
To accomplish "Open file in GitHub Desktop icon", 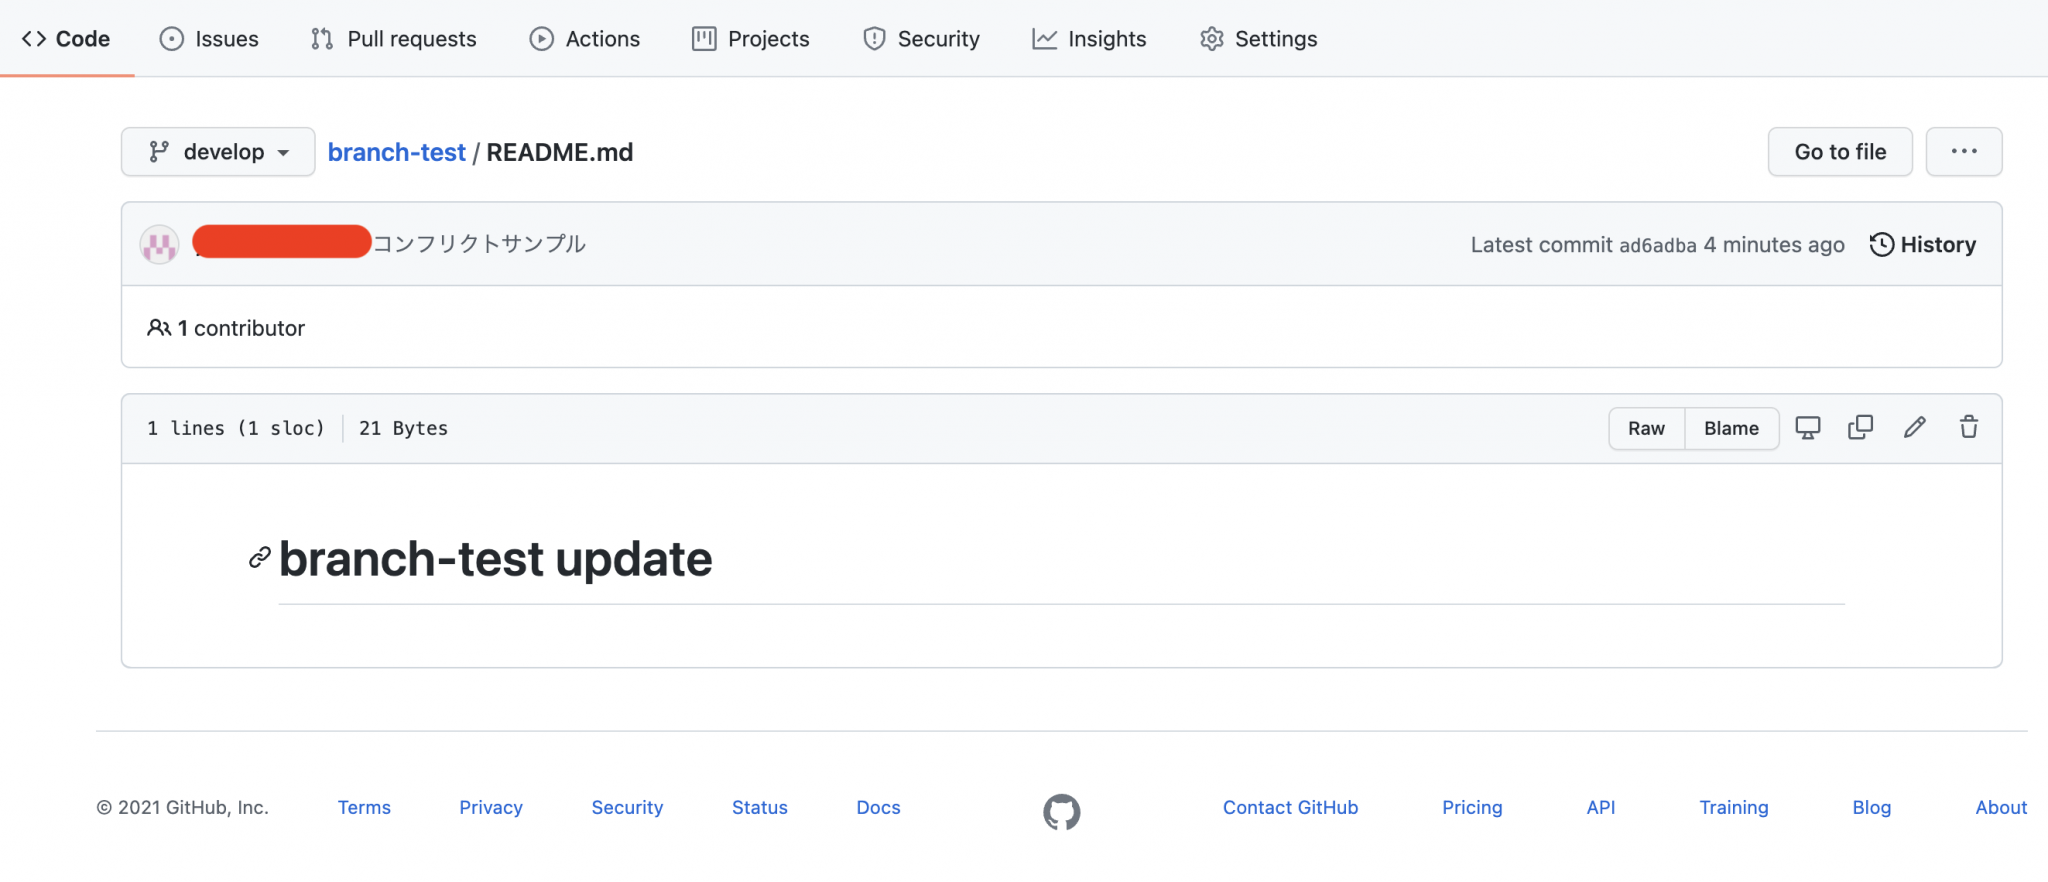I will (1807, 428).
